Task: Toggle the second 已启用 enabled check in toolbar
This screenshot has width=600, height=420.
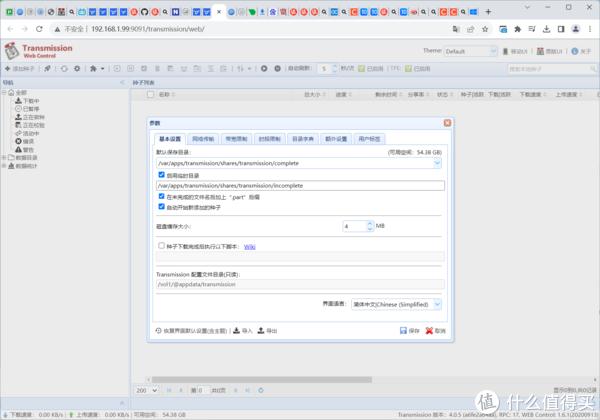Action: (408, 68)
